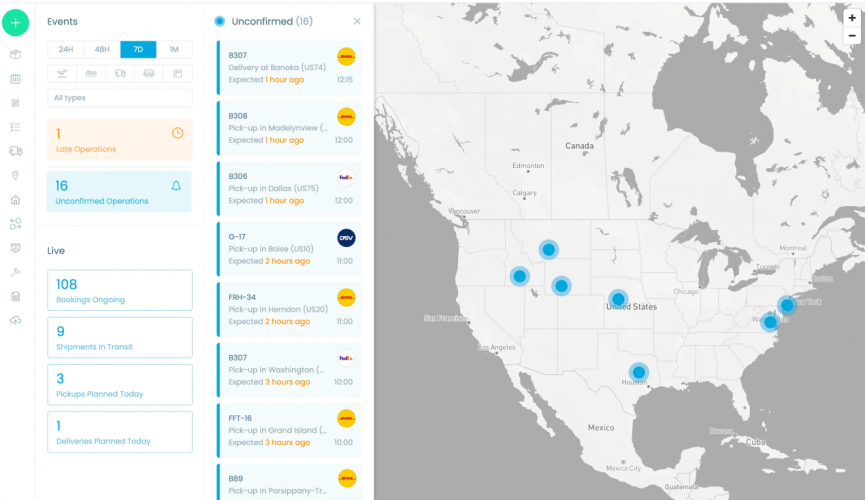Image resolution: width=865 pixels, height=500 pixels.
Task: Open B306 Pick-up in Dallas event
Action: pyautogui.click(x=290, y=188)
